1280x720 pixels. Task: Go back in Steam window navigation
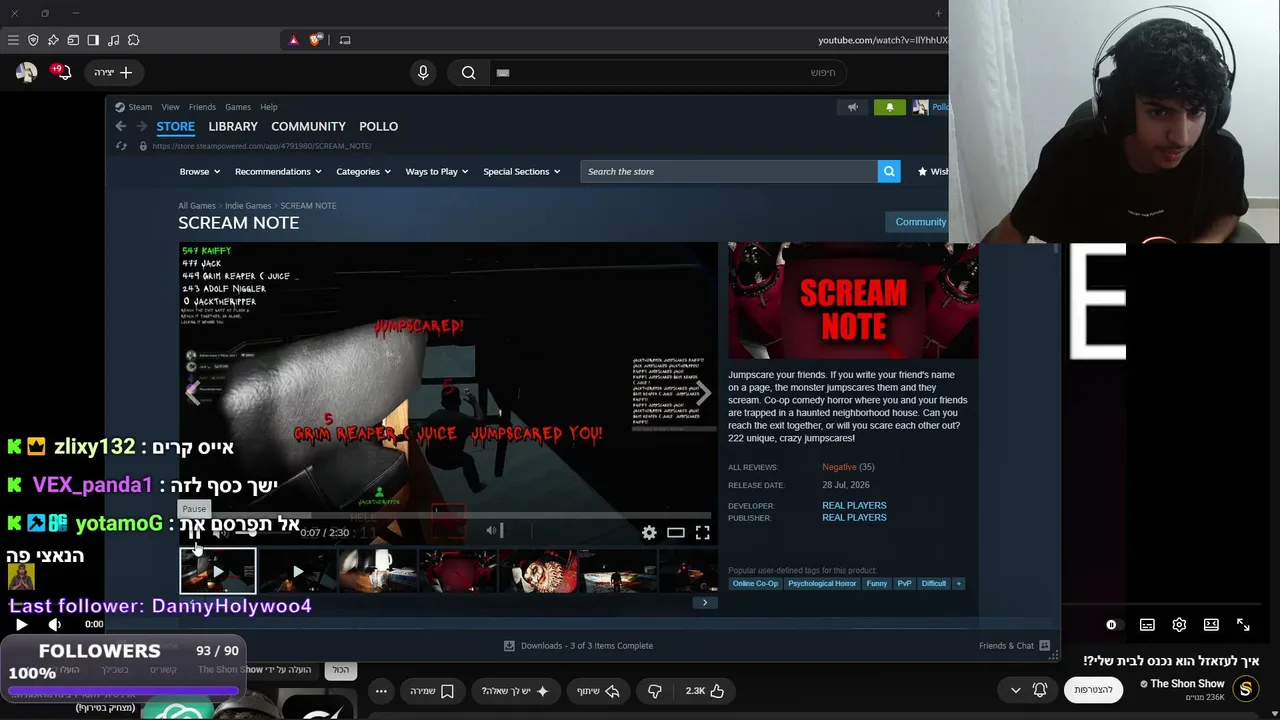point(121,126)
